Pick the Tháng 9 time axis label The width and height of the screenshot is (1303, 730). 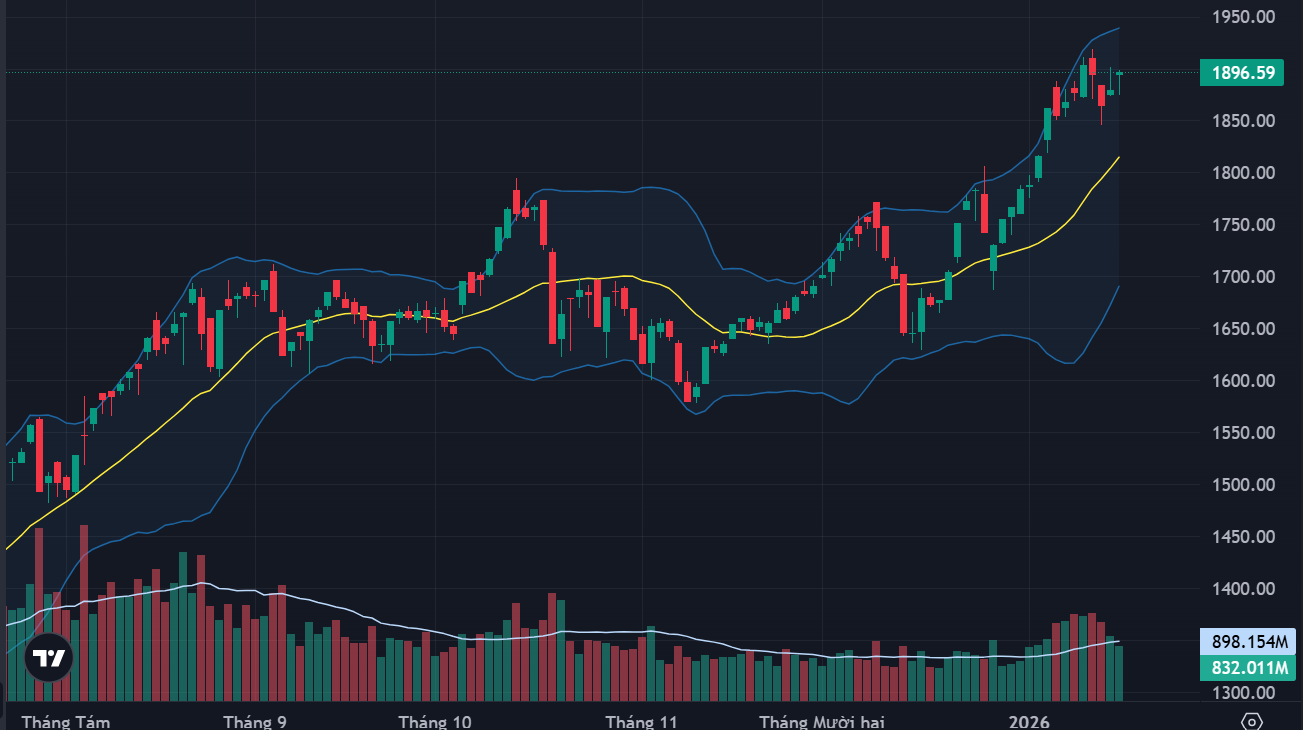click(255, 721)
